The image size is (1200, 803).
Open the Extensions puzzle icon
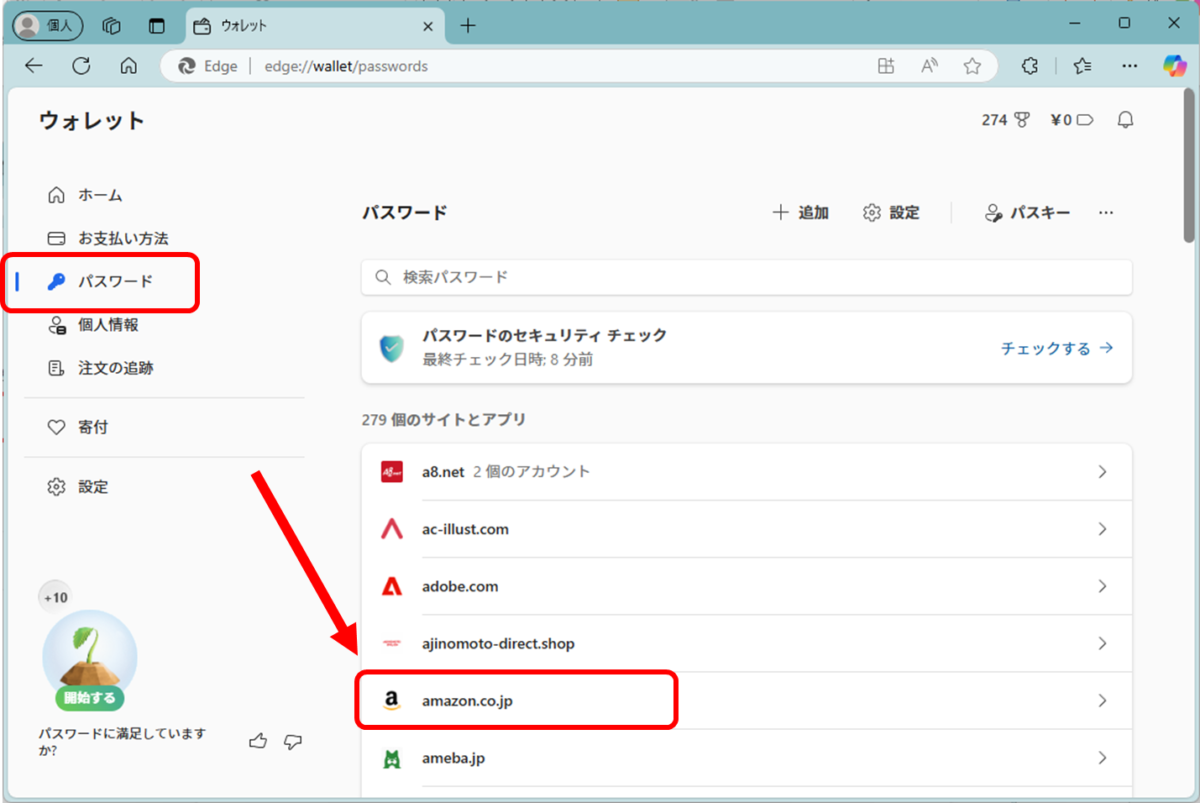(1030, 66)
